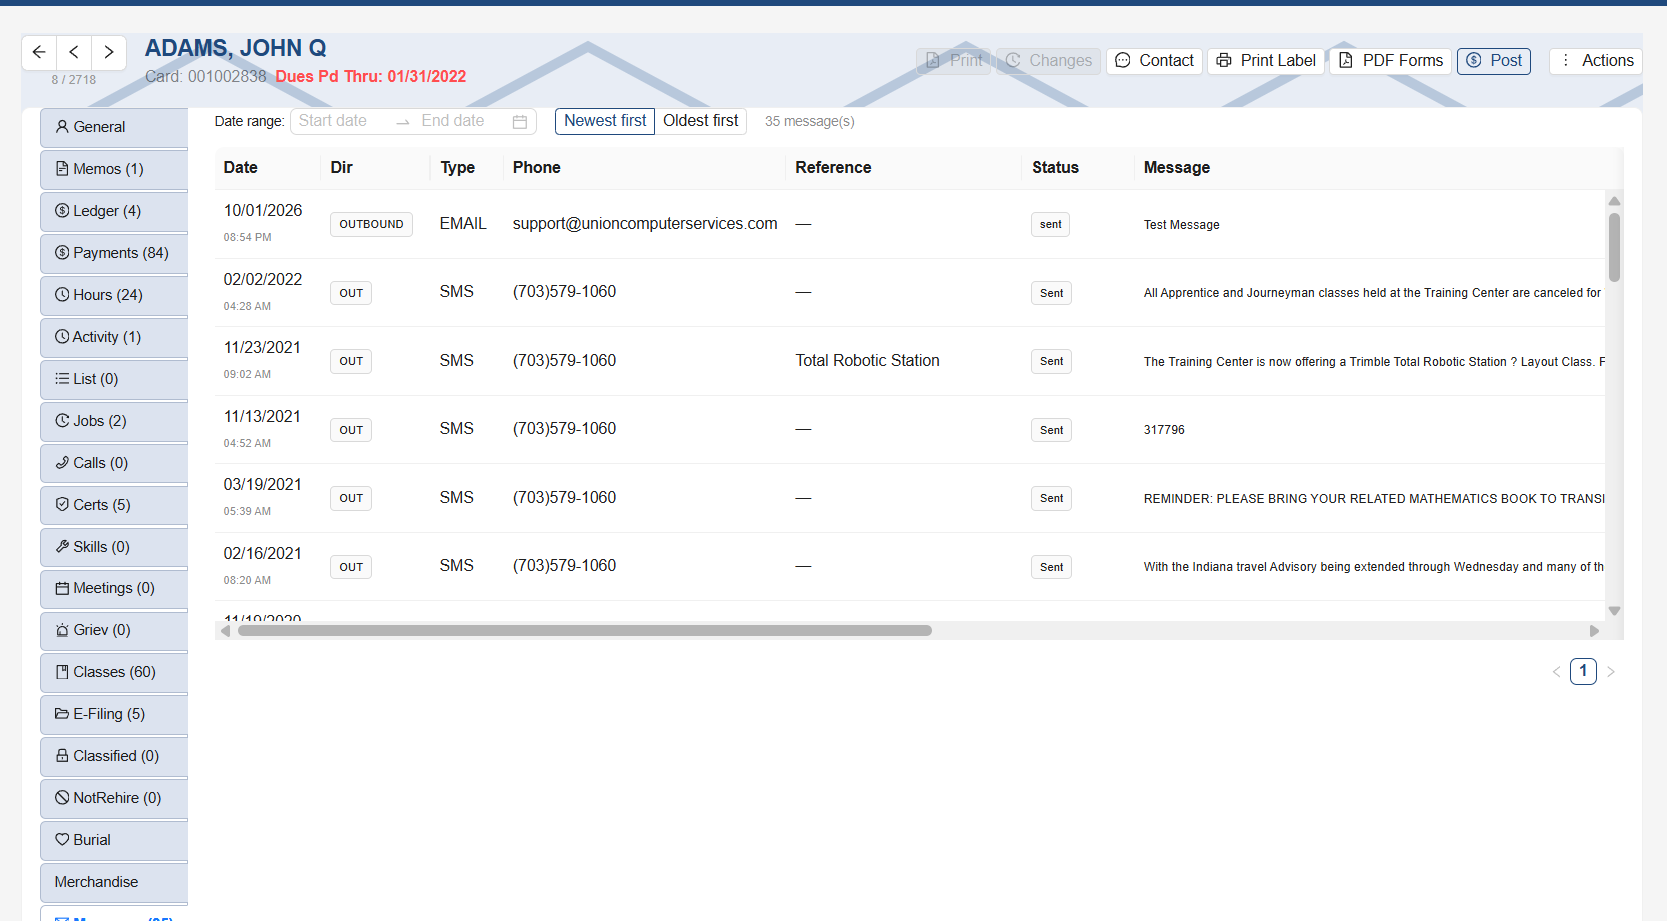Screen dimensions: 1667x921
Task: Open Certs (5) tab
Action: [x=114, y=505]
